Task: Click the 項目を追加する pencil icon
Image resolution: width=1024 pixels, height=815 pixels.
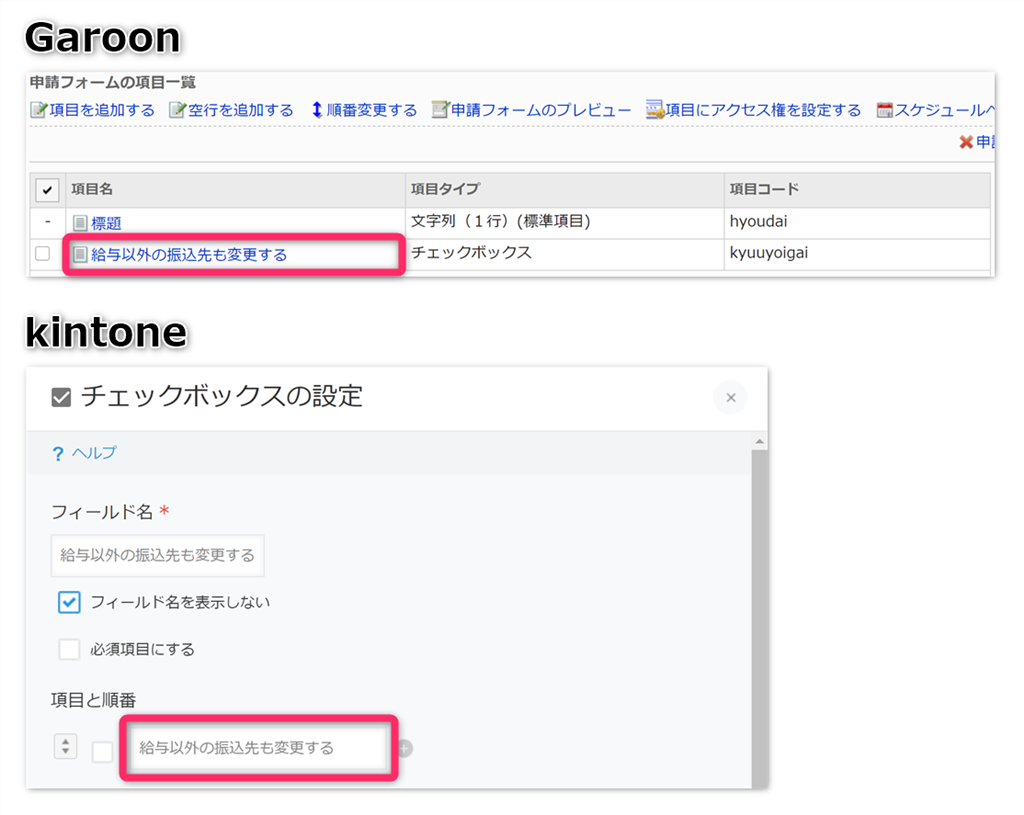Action: tap(39, 110)
